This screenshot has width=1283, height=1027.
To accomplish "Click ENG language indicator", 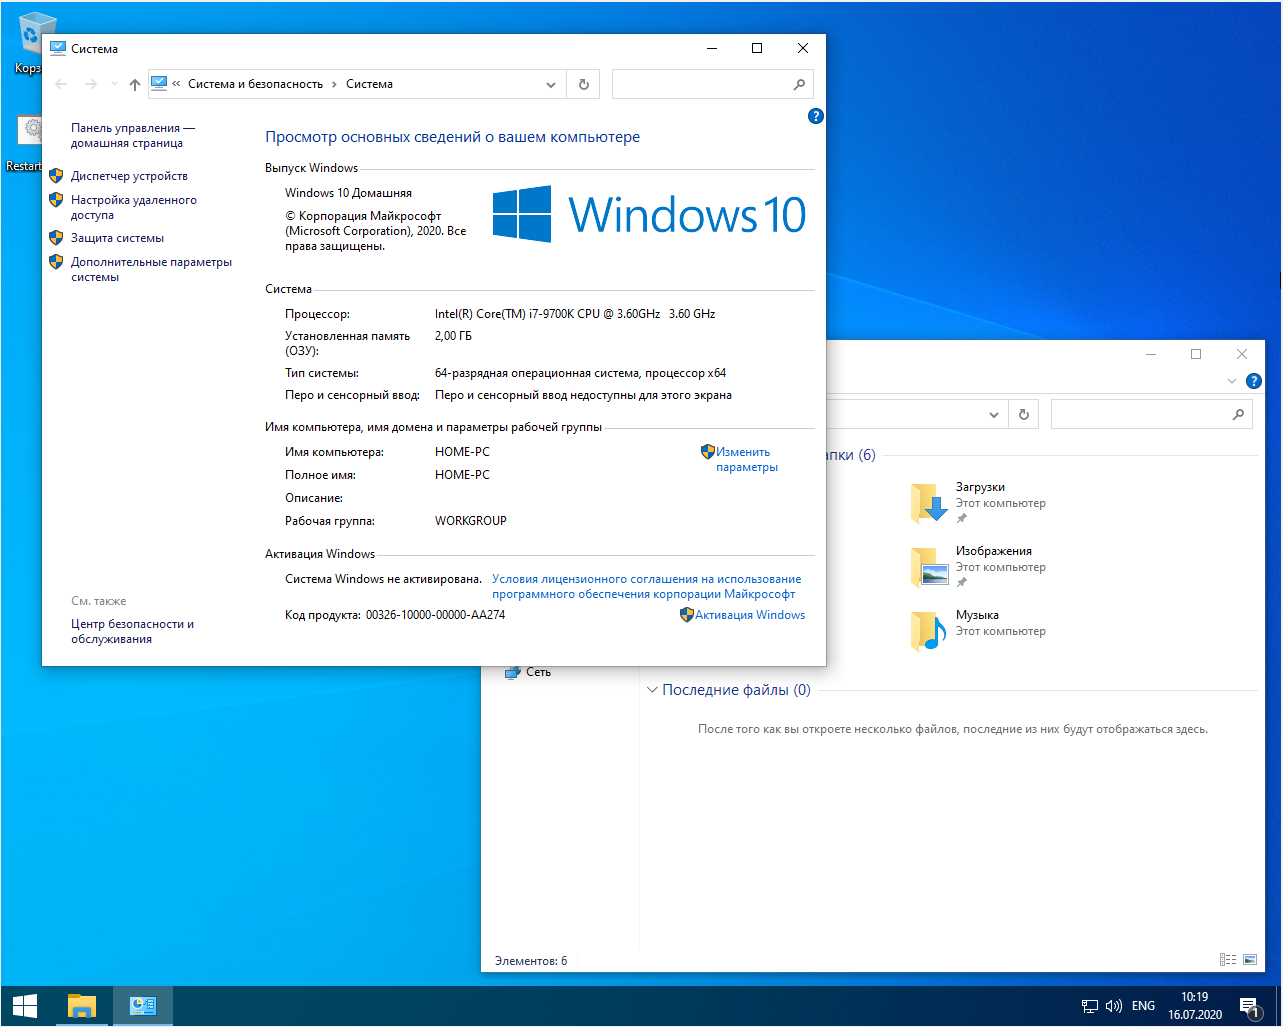I will [1143, 1006].
